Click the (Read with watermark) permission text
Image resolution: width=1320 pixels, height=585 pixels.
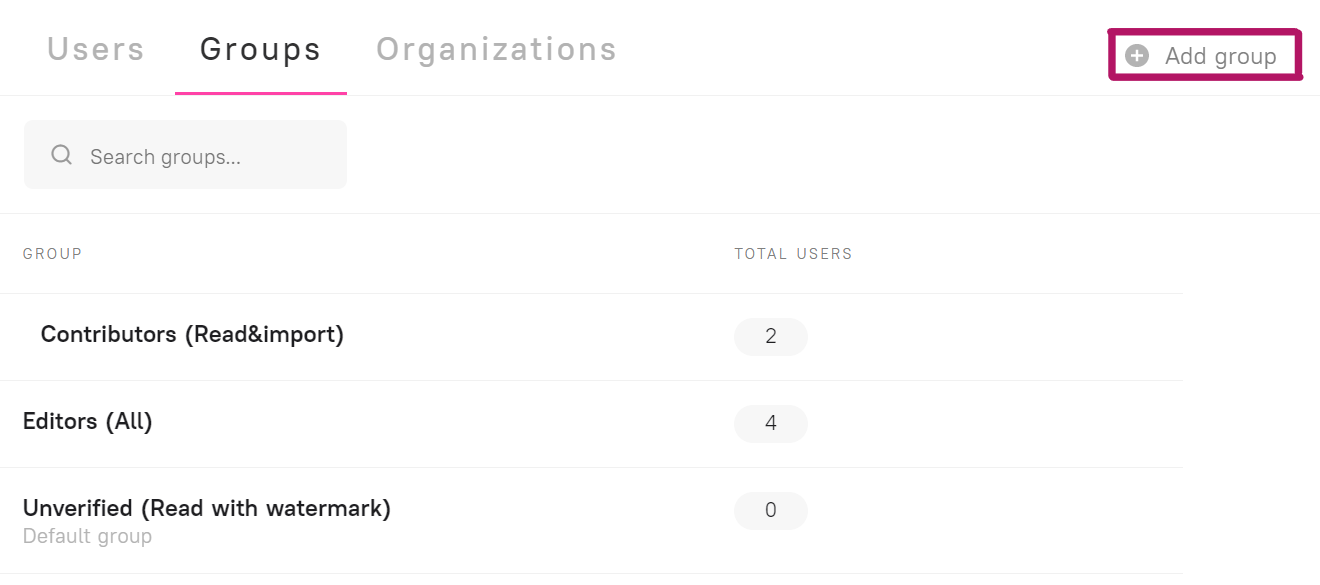point(265,508)
